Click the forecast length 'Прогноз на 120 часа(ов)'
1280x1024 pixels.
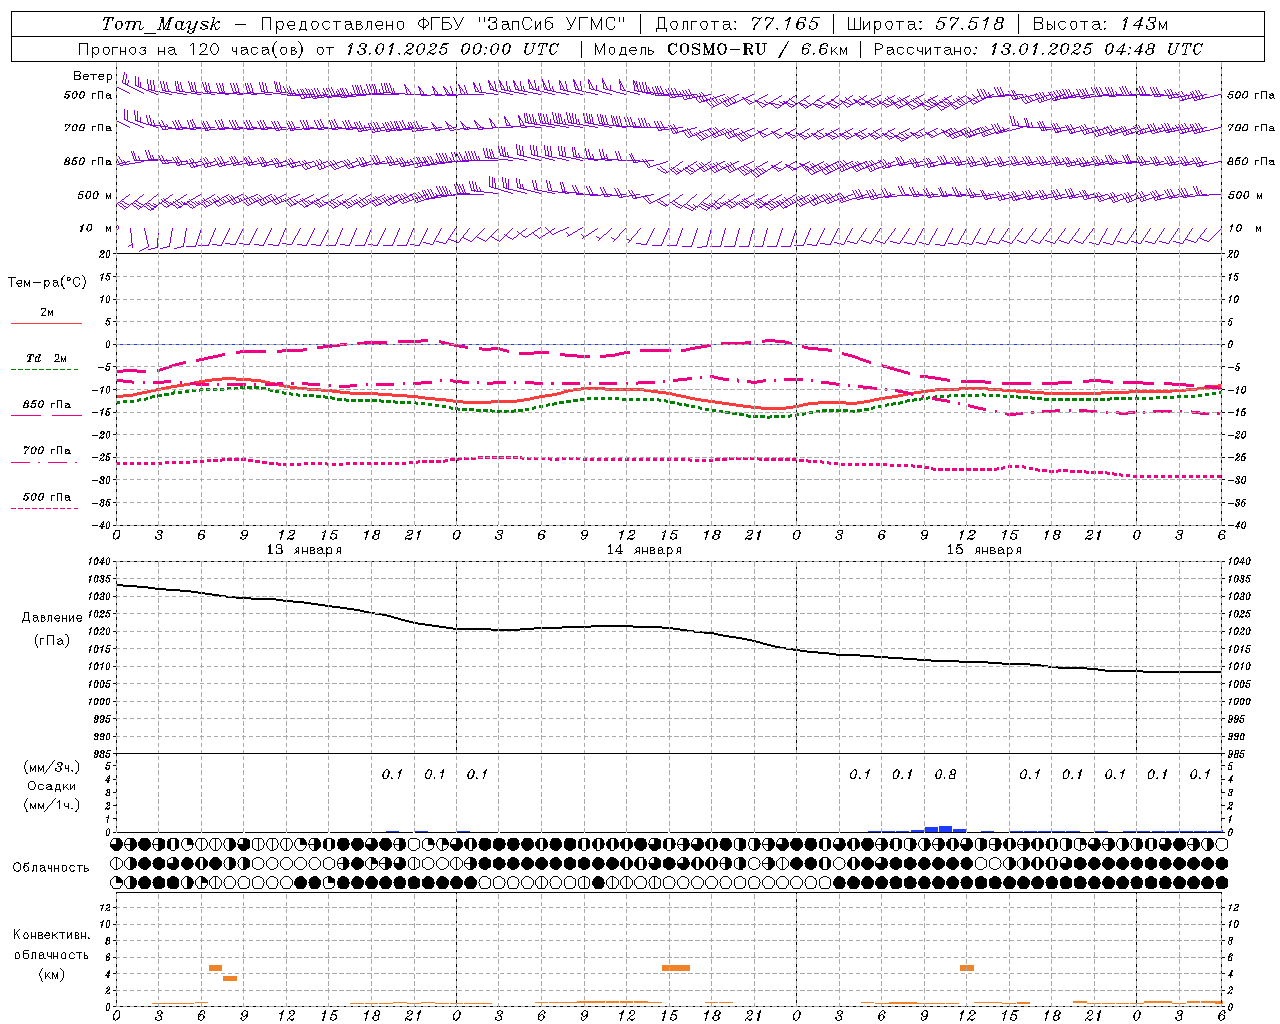tap(193, 49)
